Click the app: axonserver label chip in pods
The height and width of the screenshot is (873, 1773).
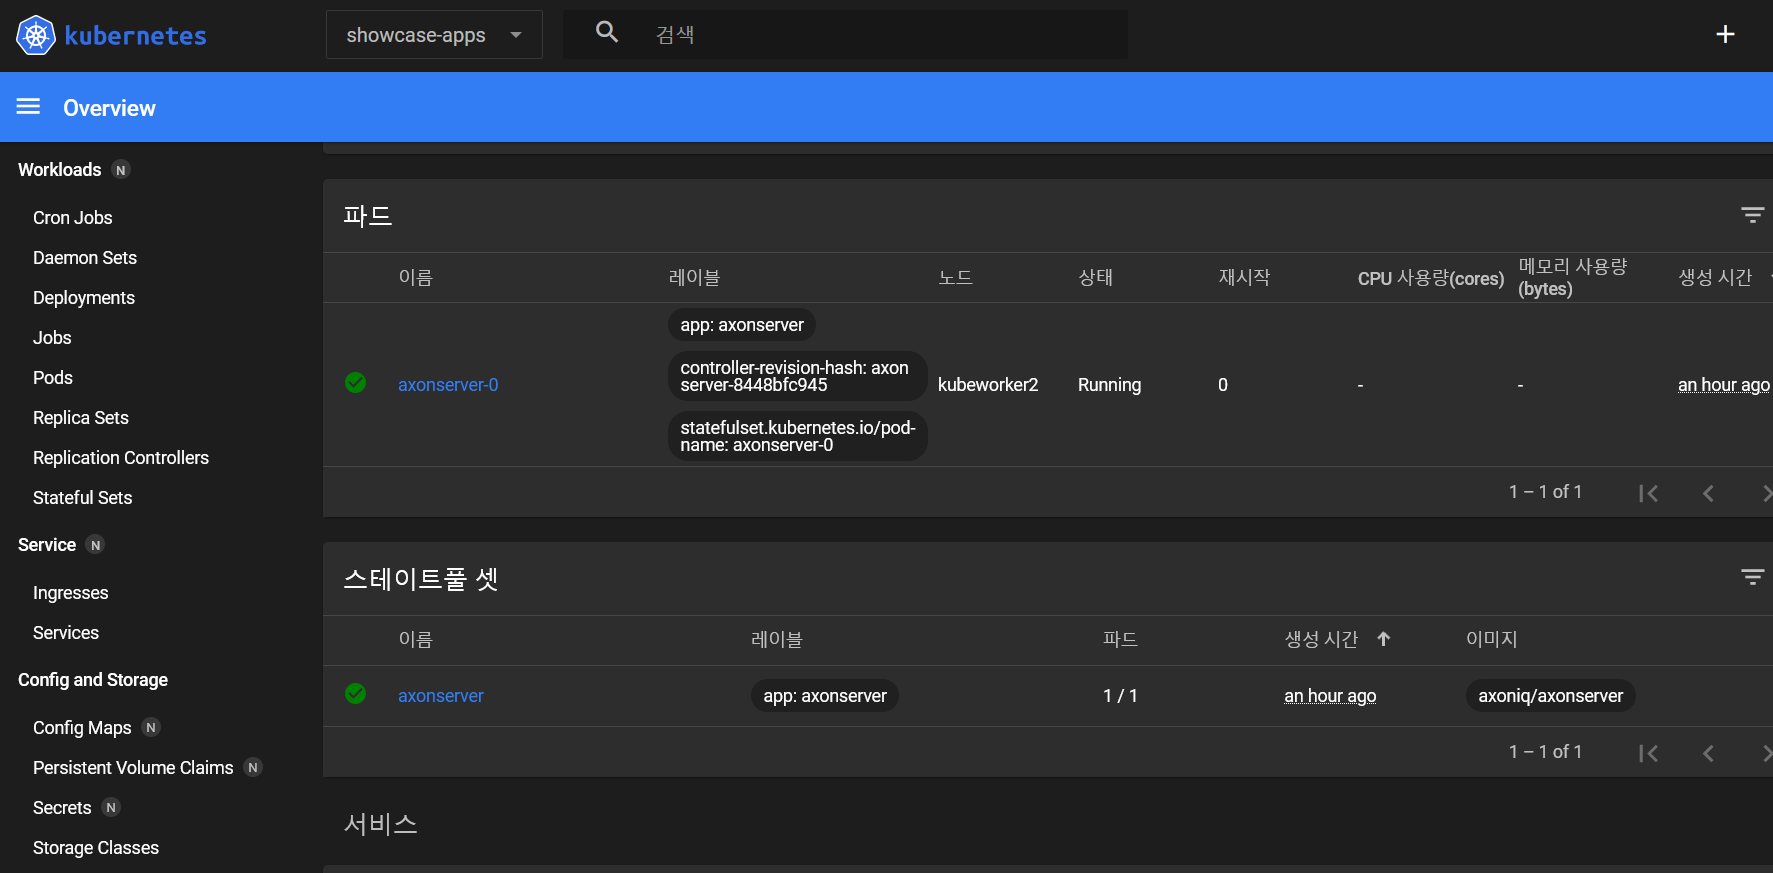(742, 325)
